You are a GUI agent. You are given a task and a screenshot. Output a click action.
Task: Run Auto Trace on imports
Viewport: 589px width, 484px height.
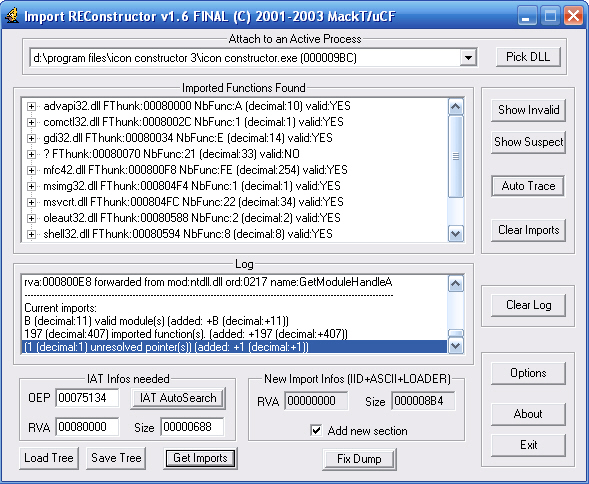[528, 186]
